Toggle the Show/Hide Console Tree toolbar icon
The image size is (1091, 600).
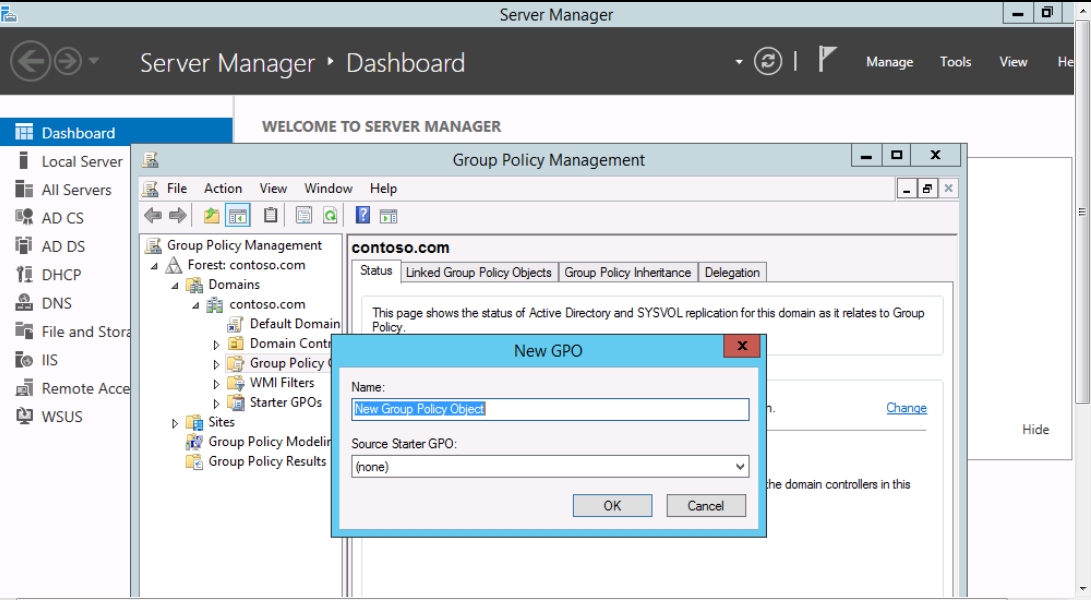click(x=238, y=215)
